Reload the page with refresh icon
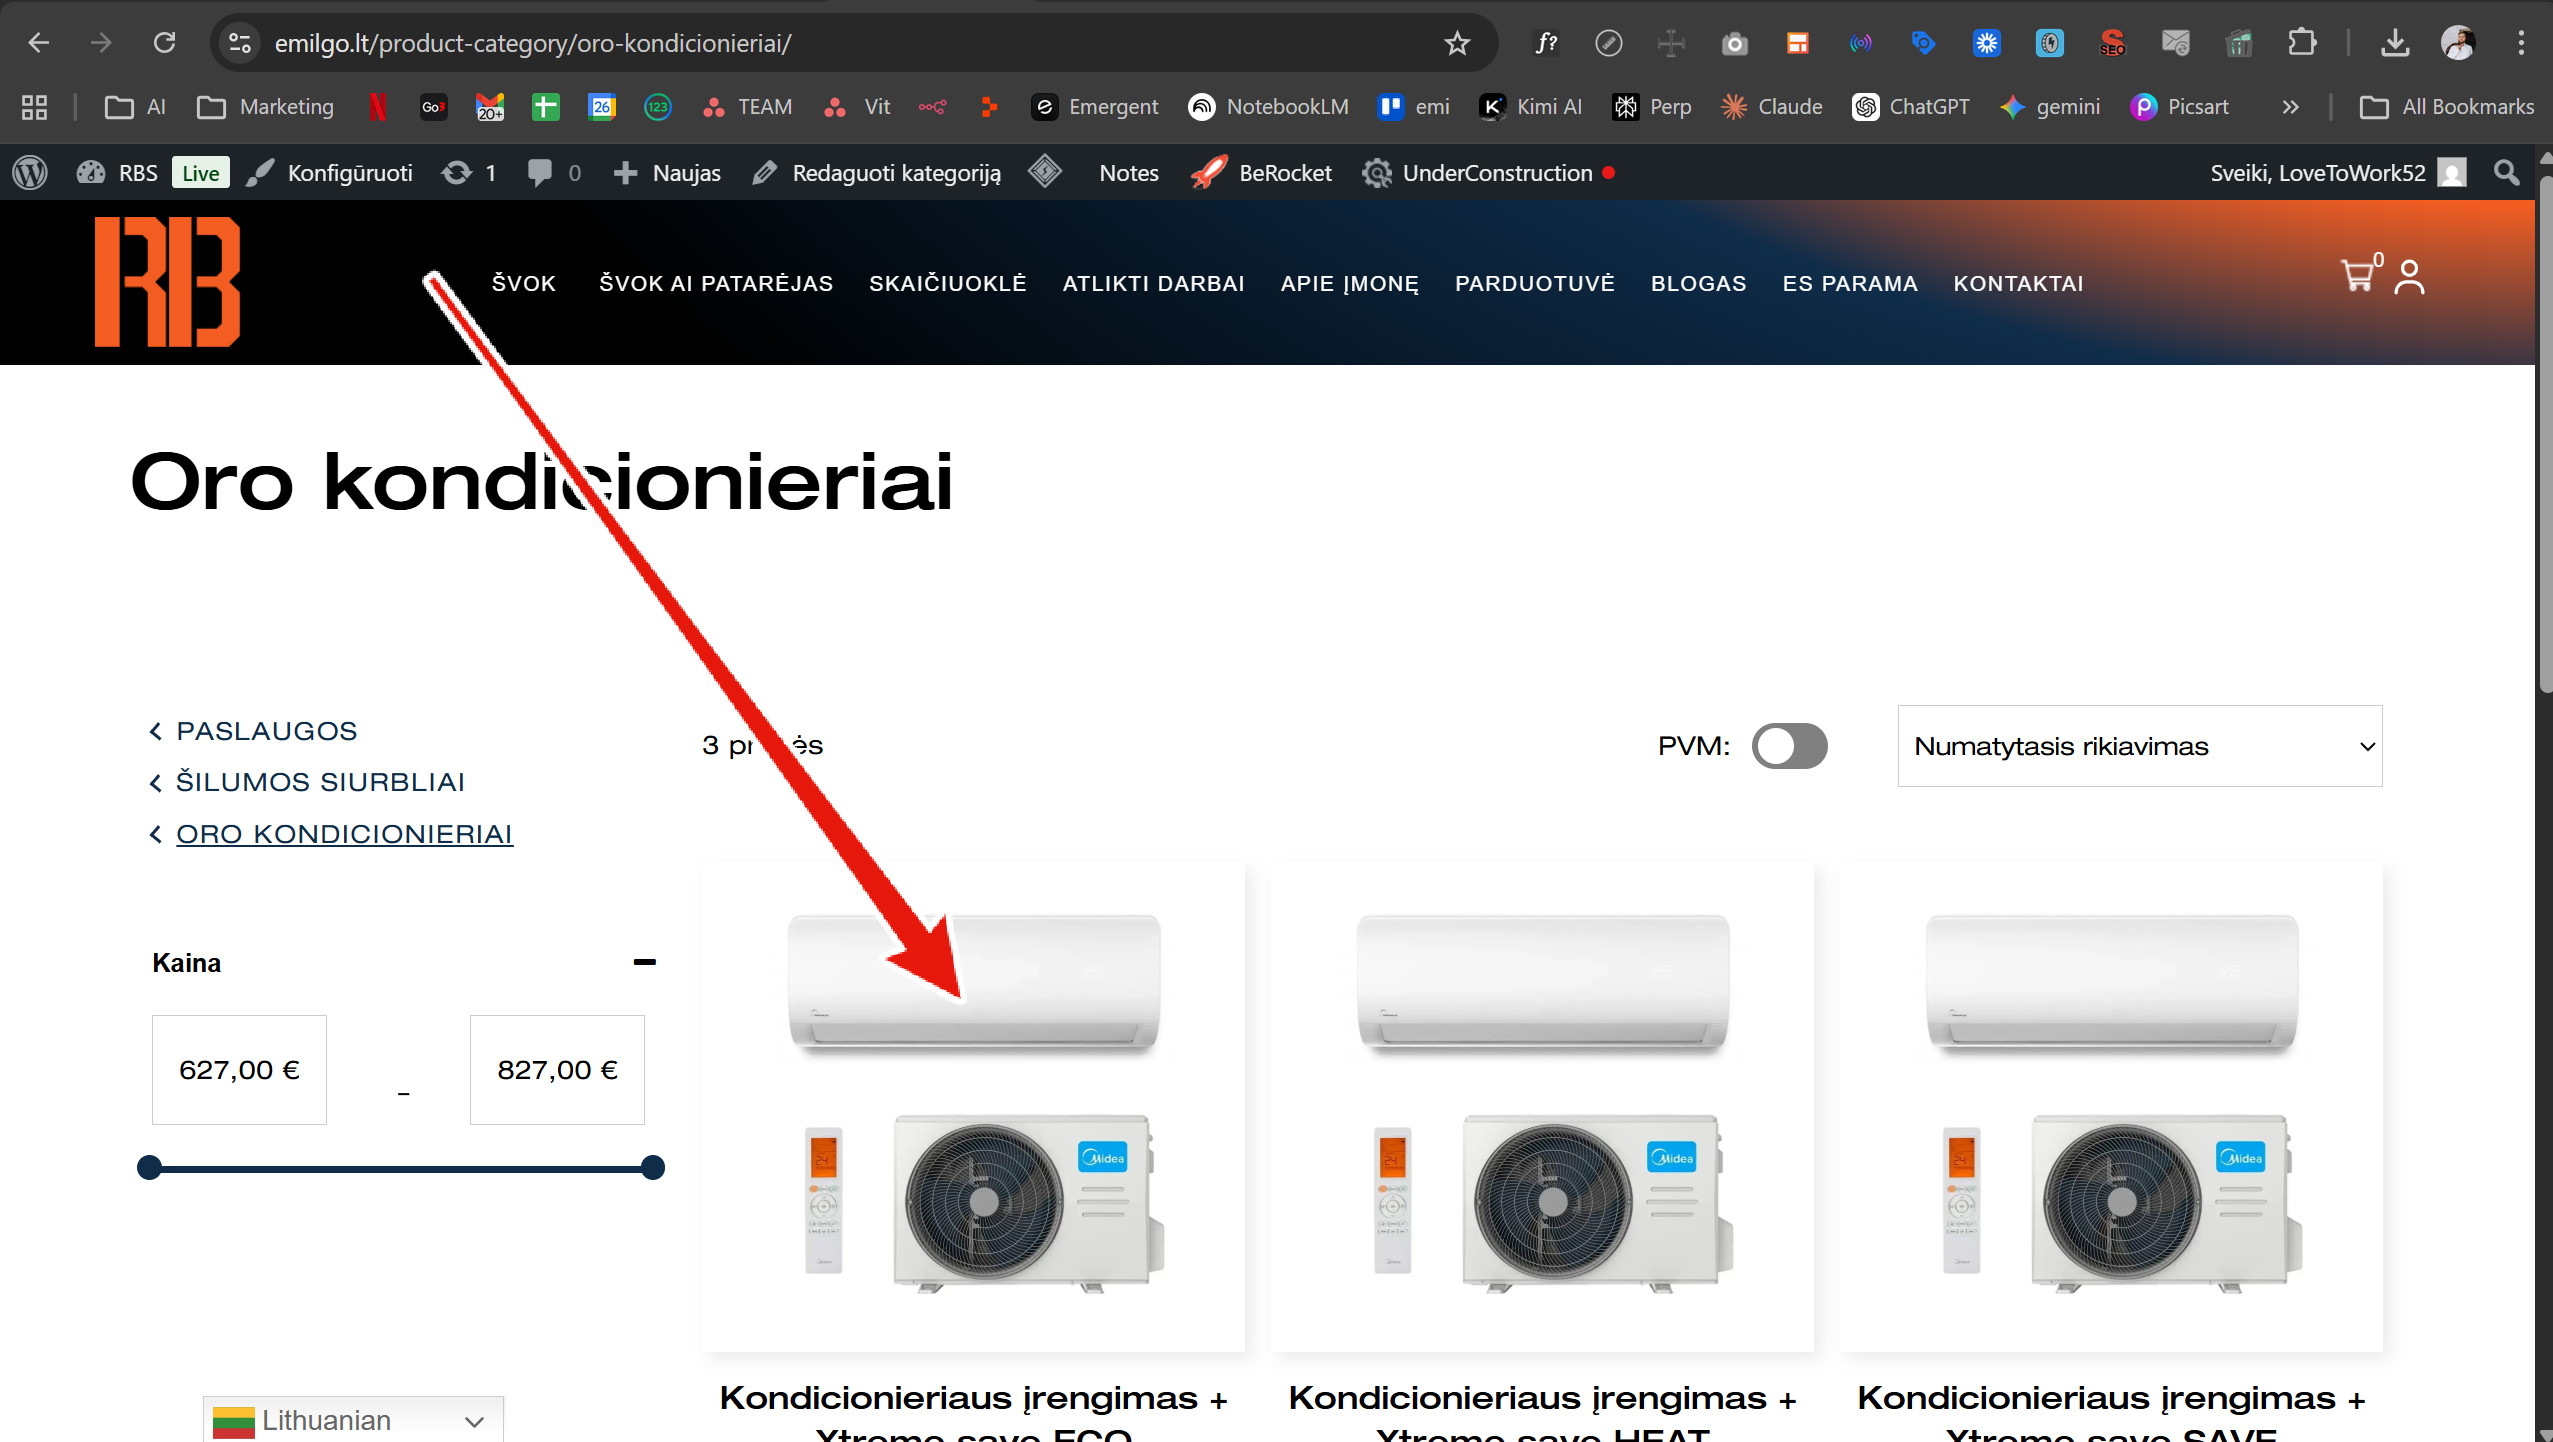 click(164, 43)
